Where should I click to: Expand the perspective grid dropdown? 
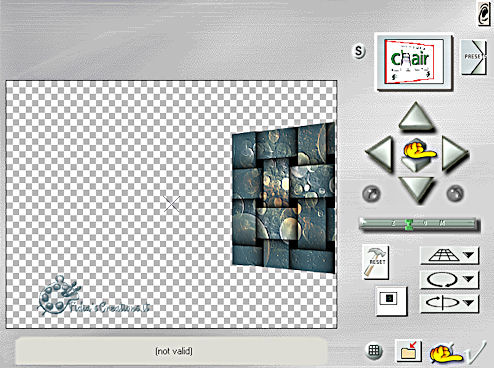pos(449,256)
